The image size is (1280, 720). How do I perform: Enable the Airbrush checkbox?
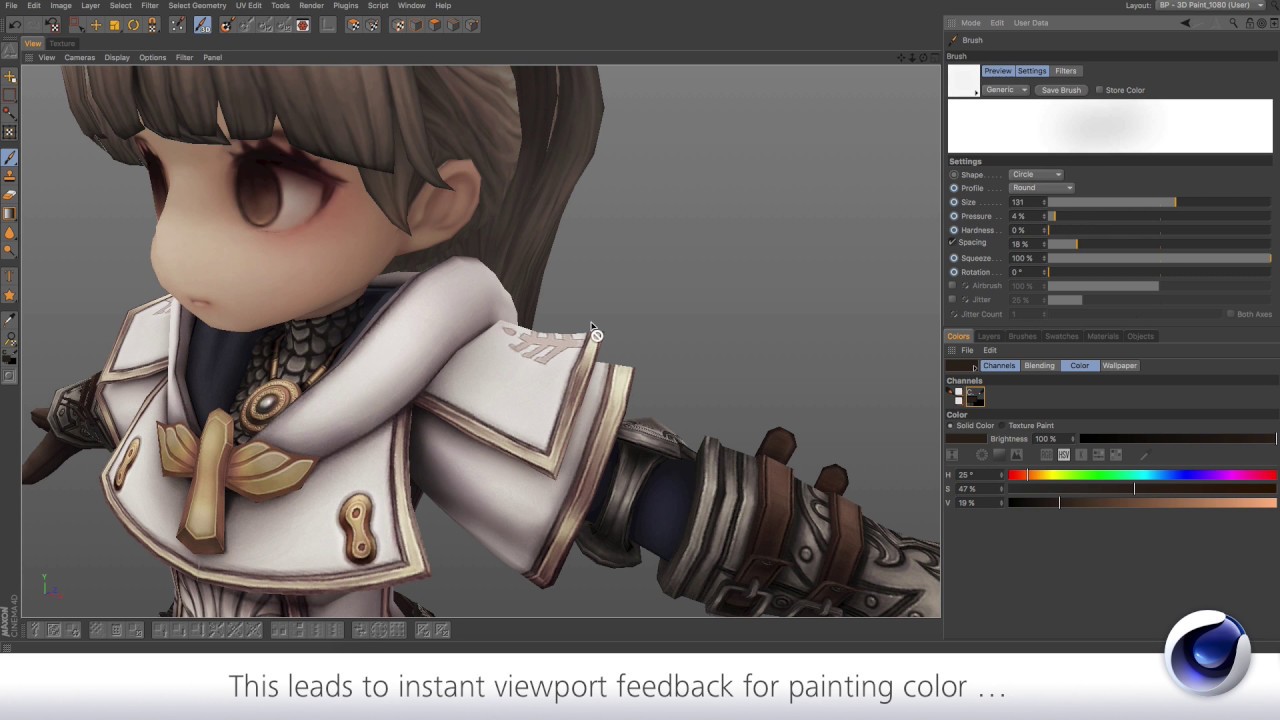click(952, 286)
